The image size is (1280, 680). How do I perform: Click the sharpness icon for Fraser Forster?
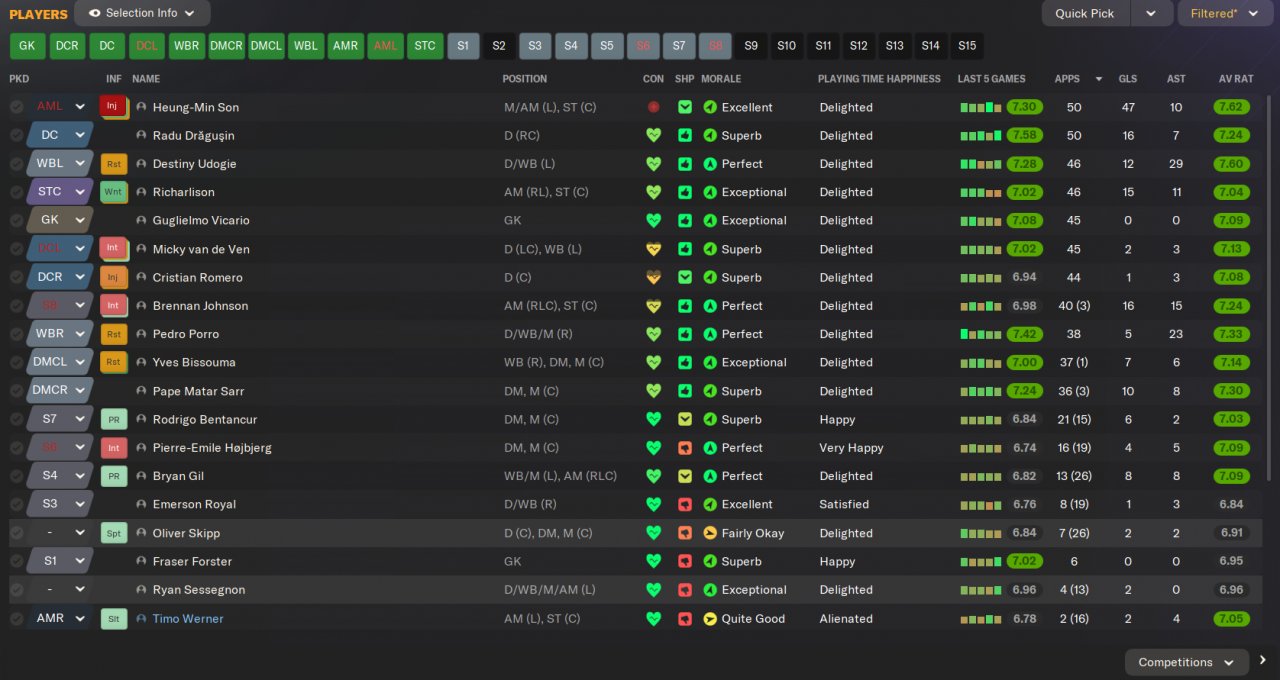685,562
